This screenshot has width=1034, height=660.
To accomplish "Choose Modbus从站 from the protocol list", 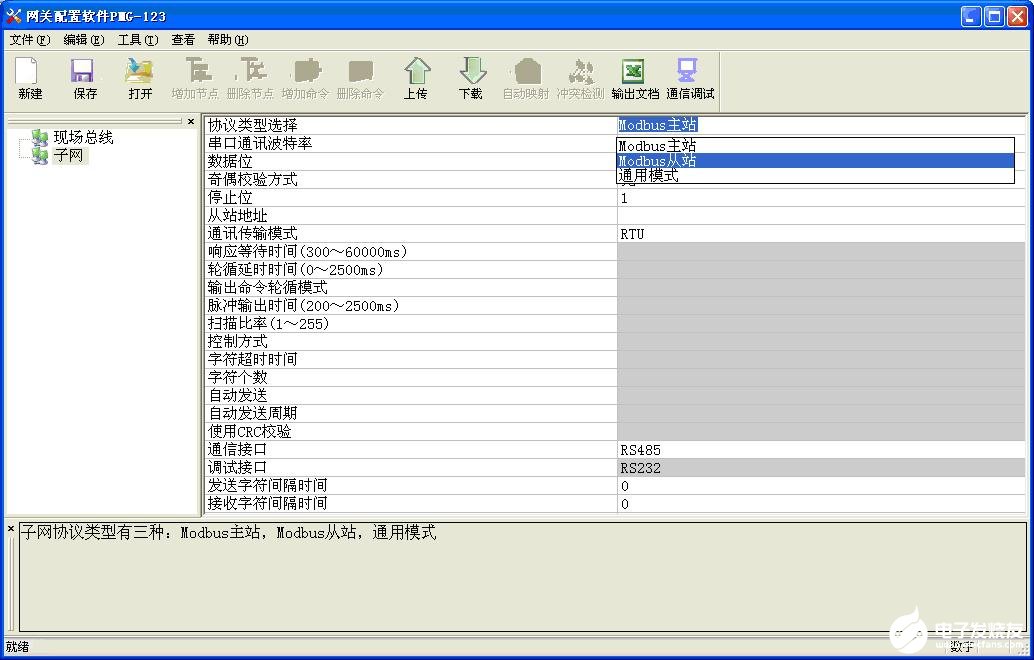I will point(815,161).
